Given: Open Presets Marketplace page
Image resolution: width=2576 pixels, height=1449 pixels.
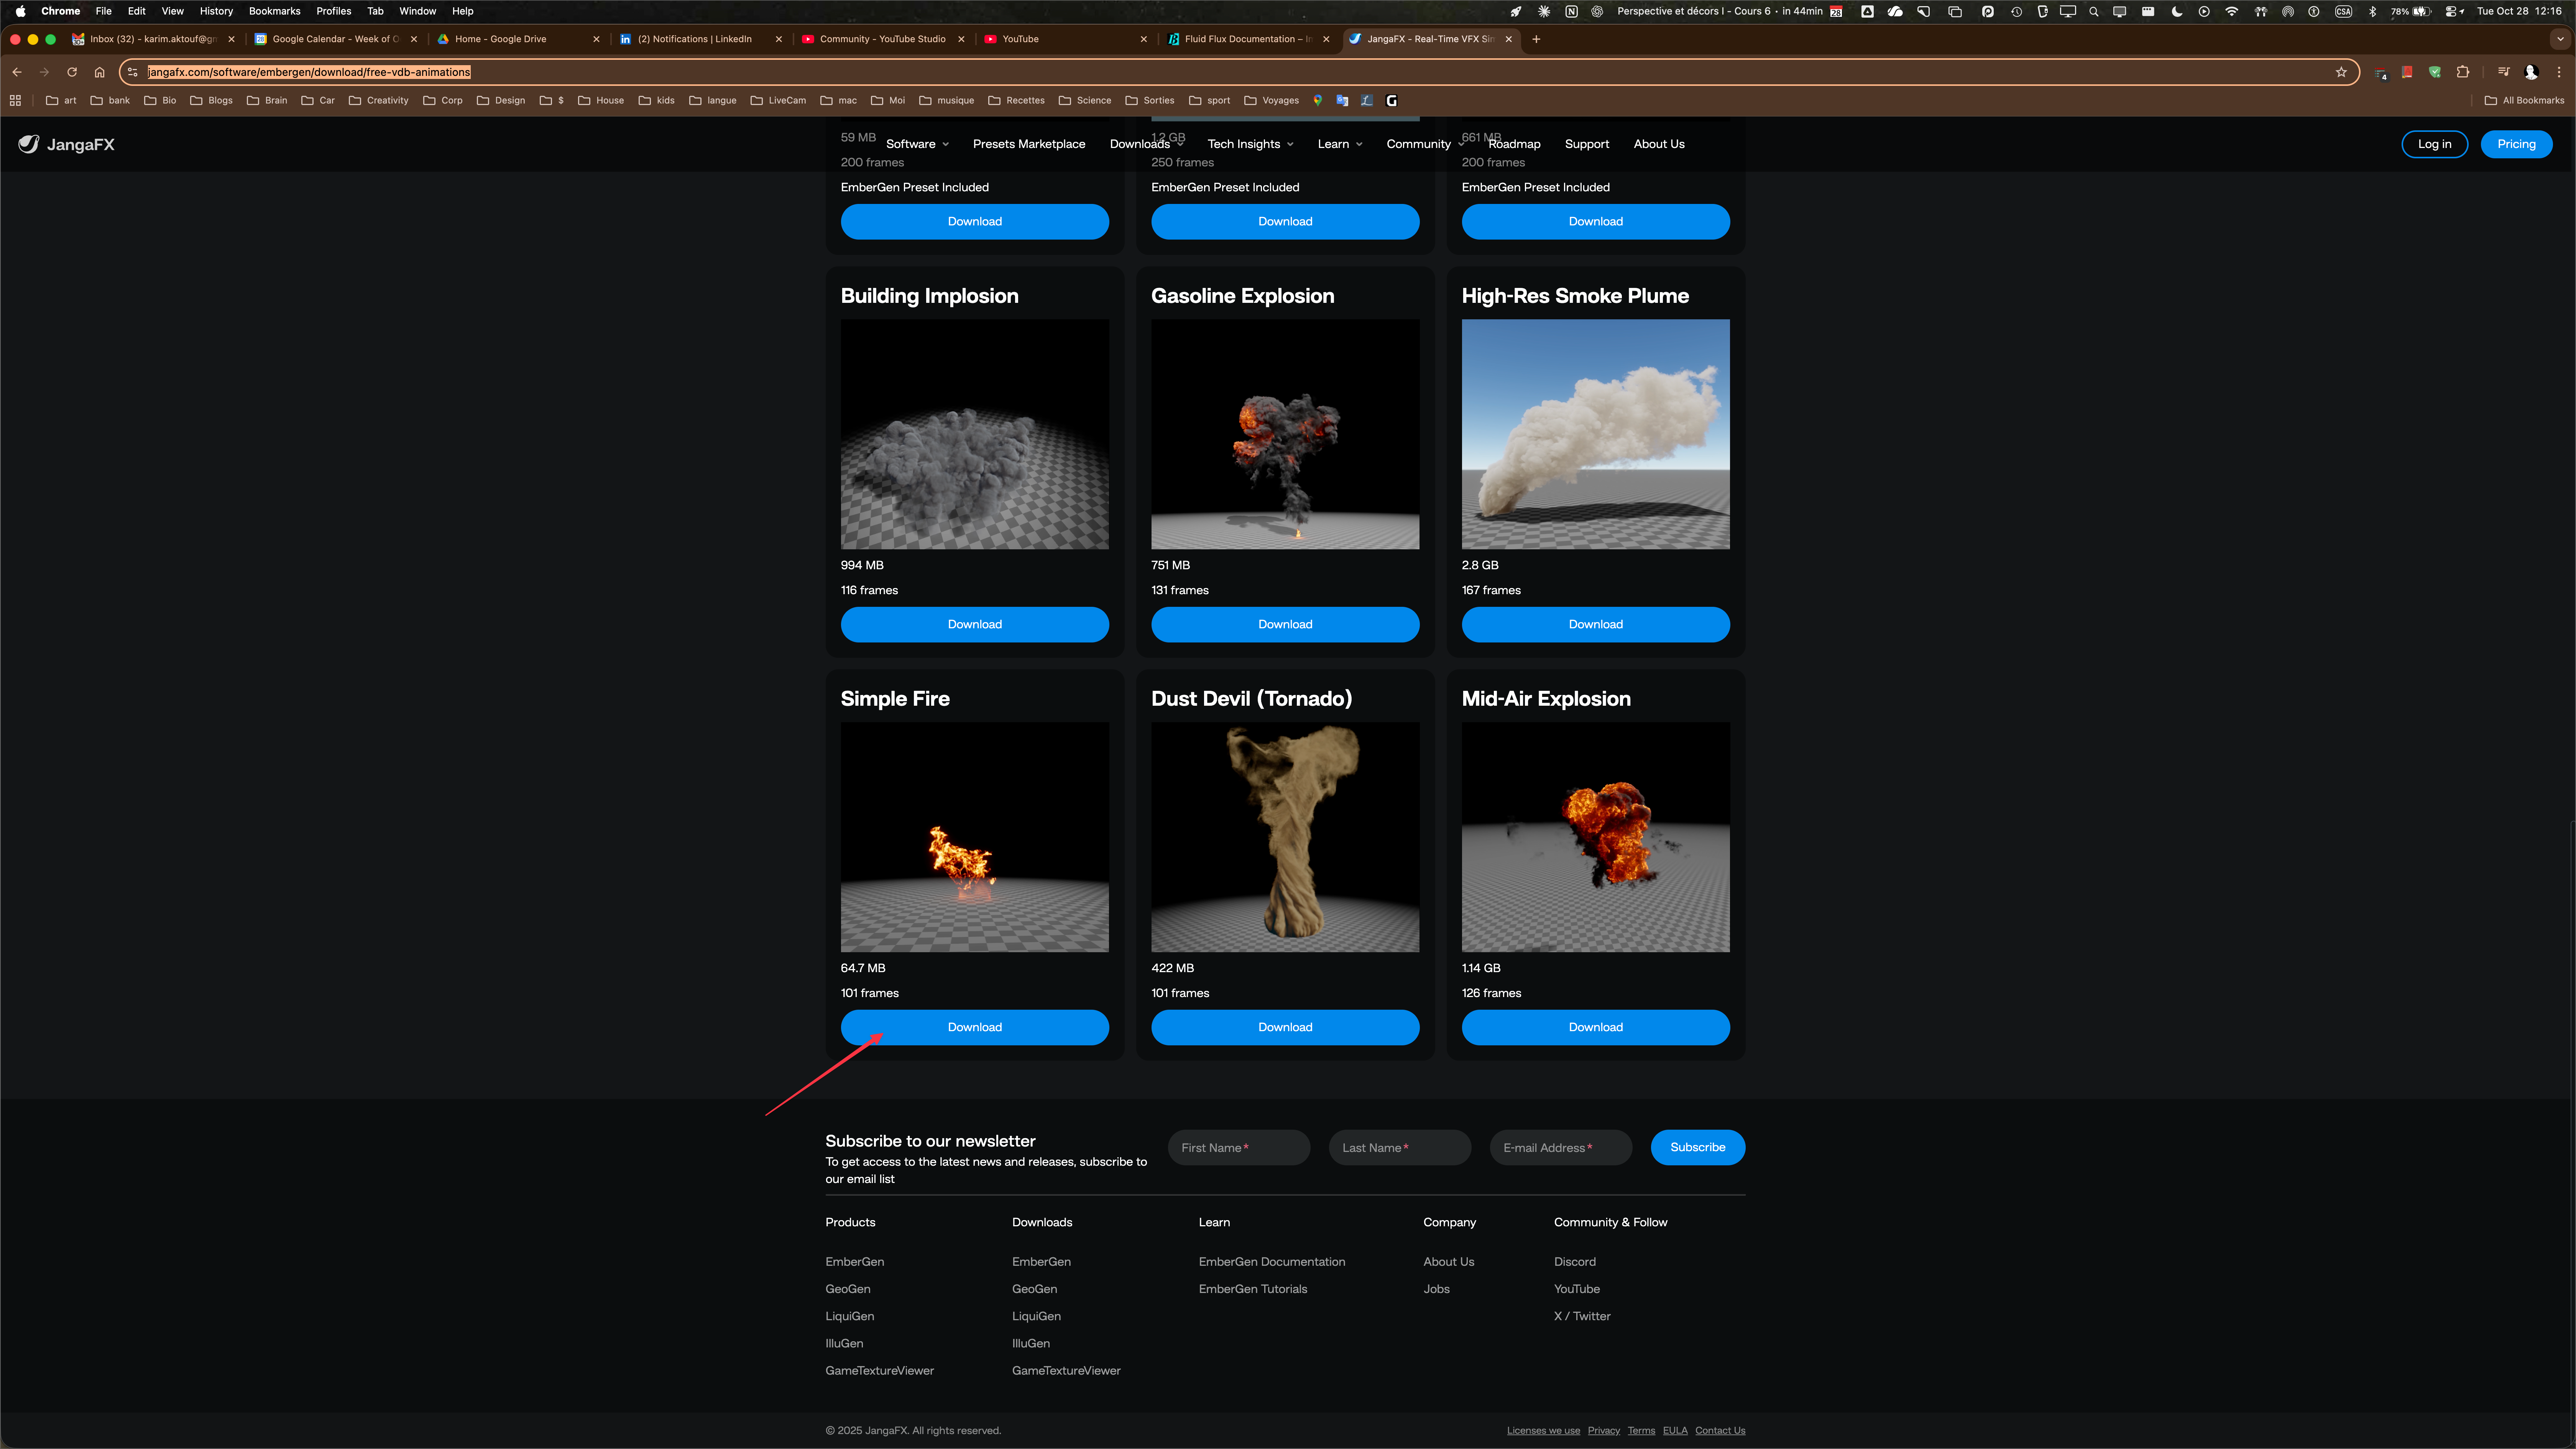Looking at the screenshot, I should [x=1028, y=144].
